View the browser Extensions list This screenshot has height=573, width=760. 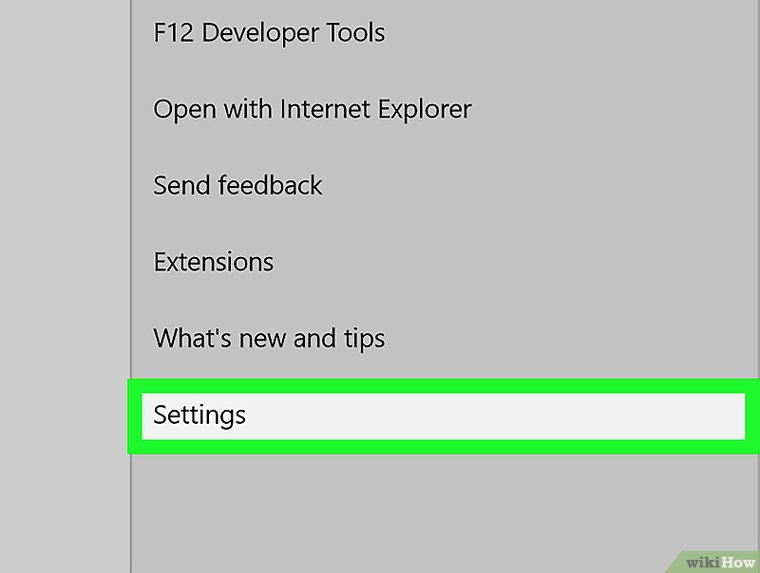point(213,262)
